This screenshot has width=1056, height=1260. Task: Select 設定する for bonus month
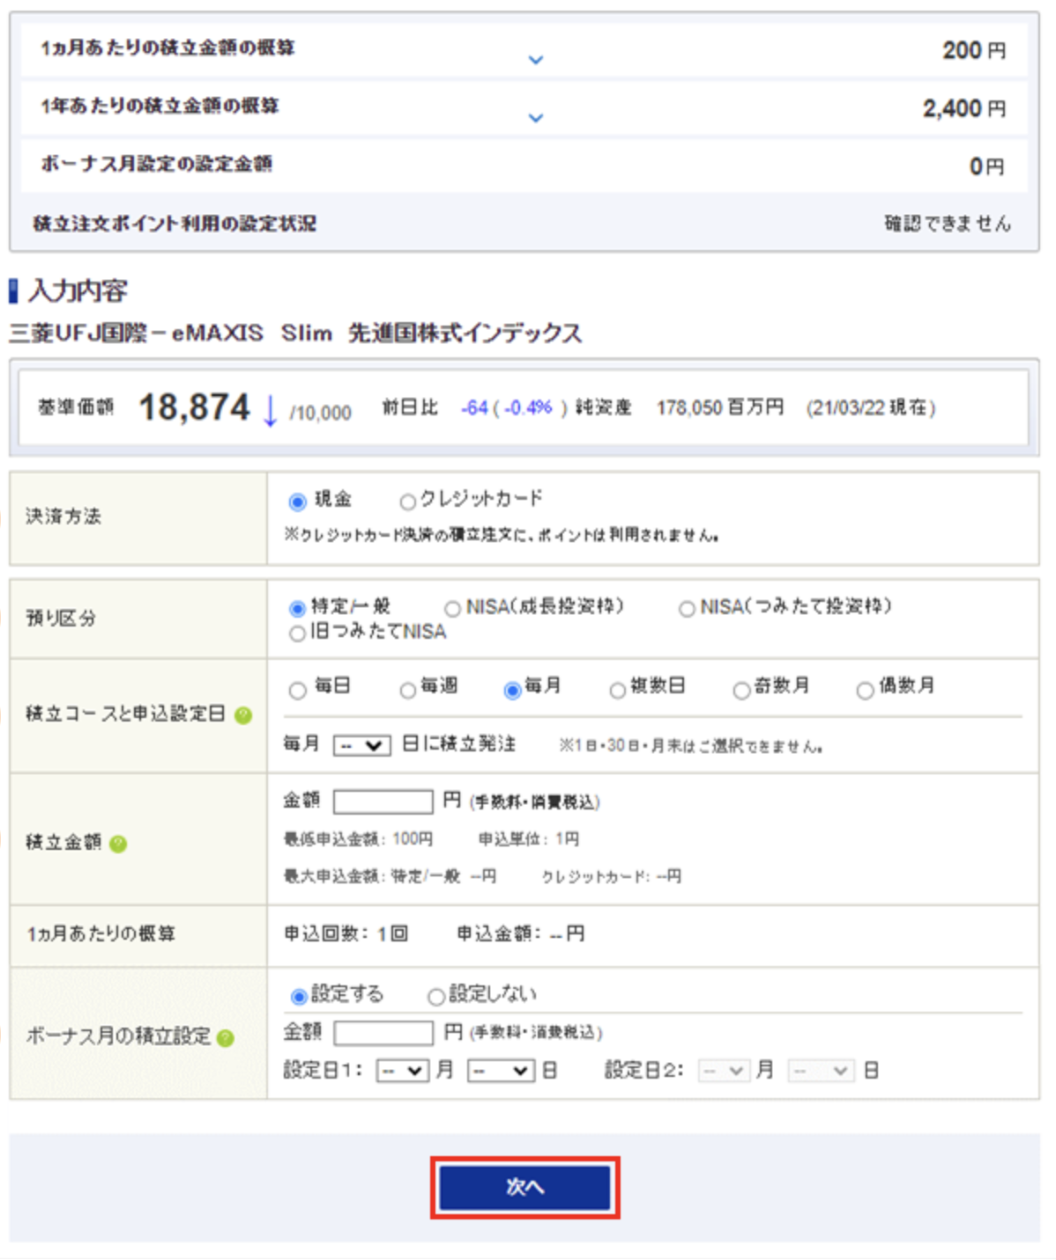click(298, 996)
